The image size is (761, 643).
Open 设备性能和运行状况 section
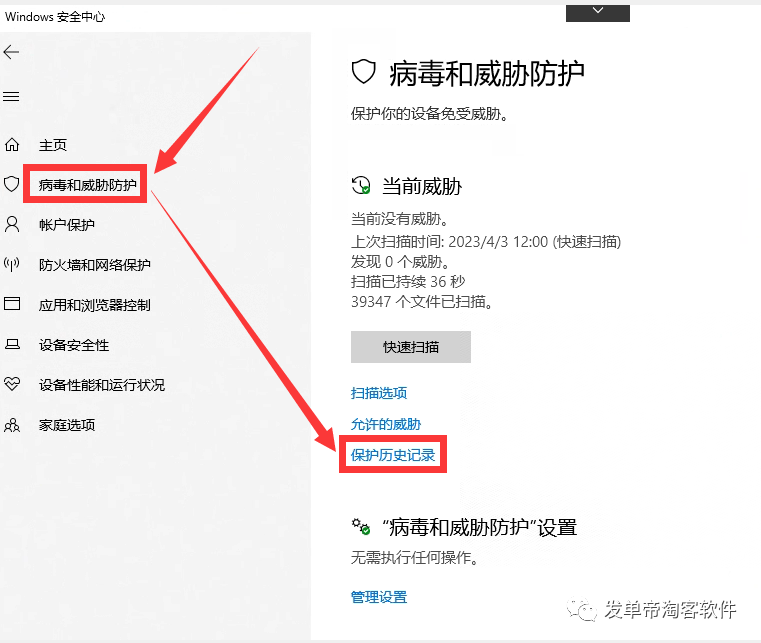click(102, 385)
